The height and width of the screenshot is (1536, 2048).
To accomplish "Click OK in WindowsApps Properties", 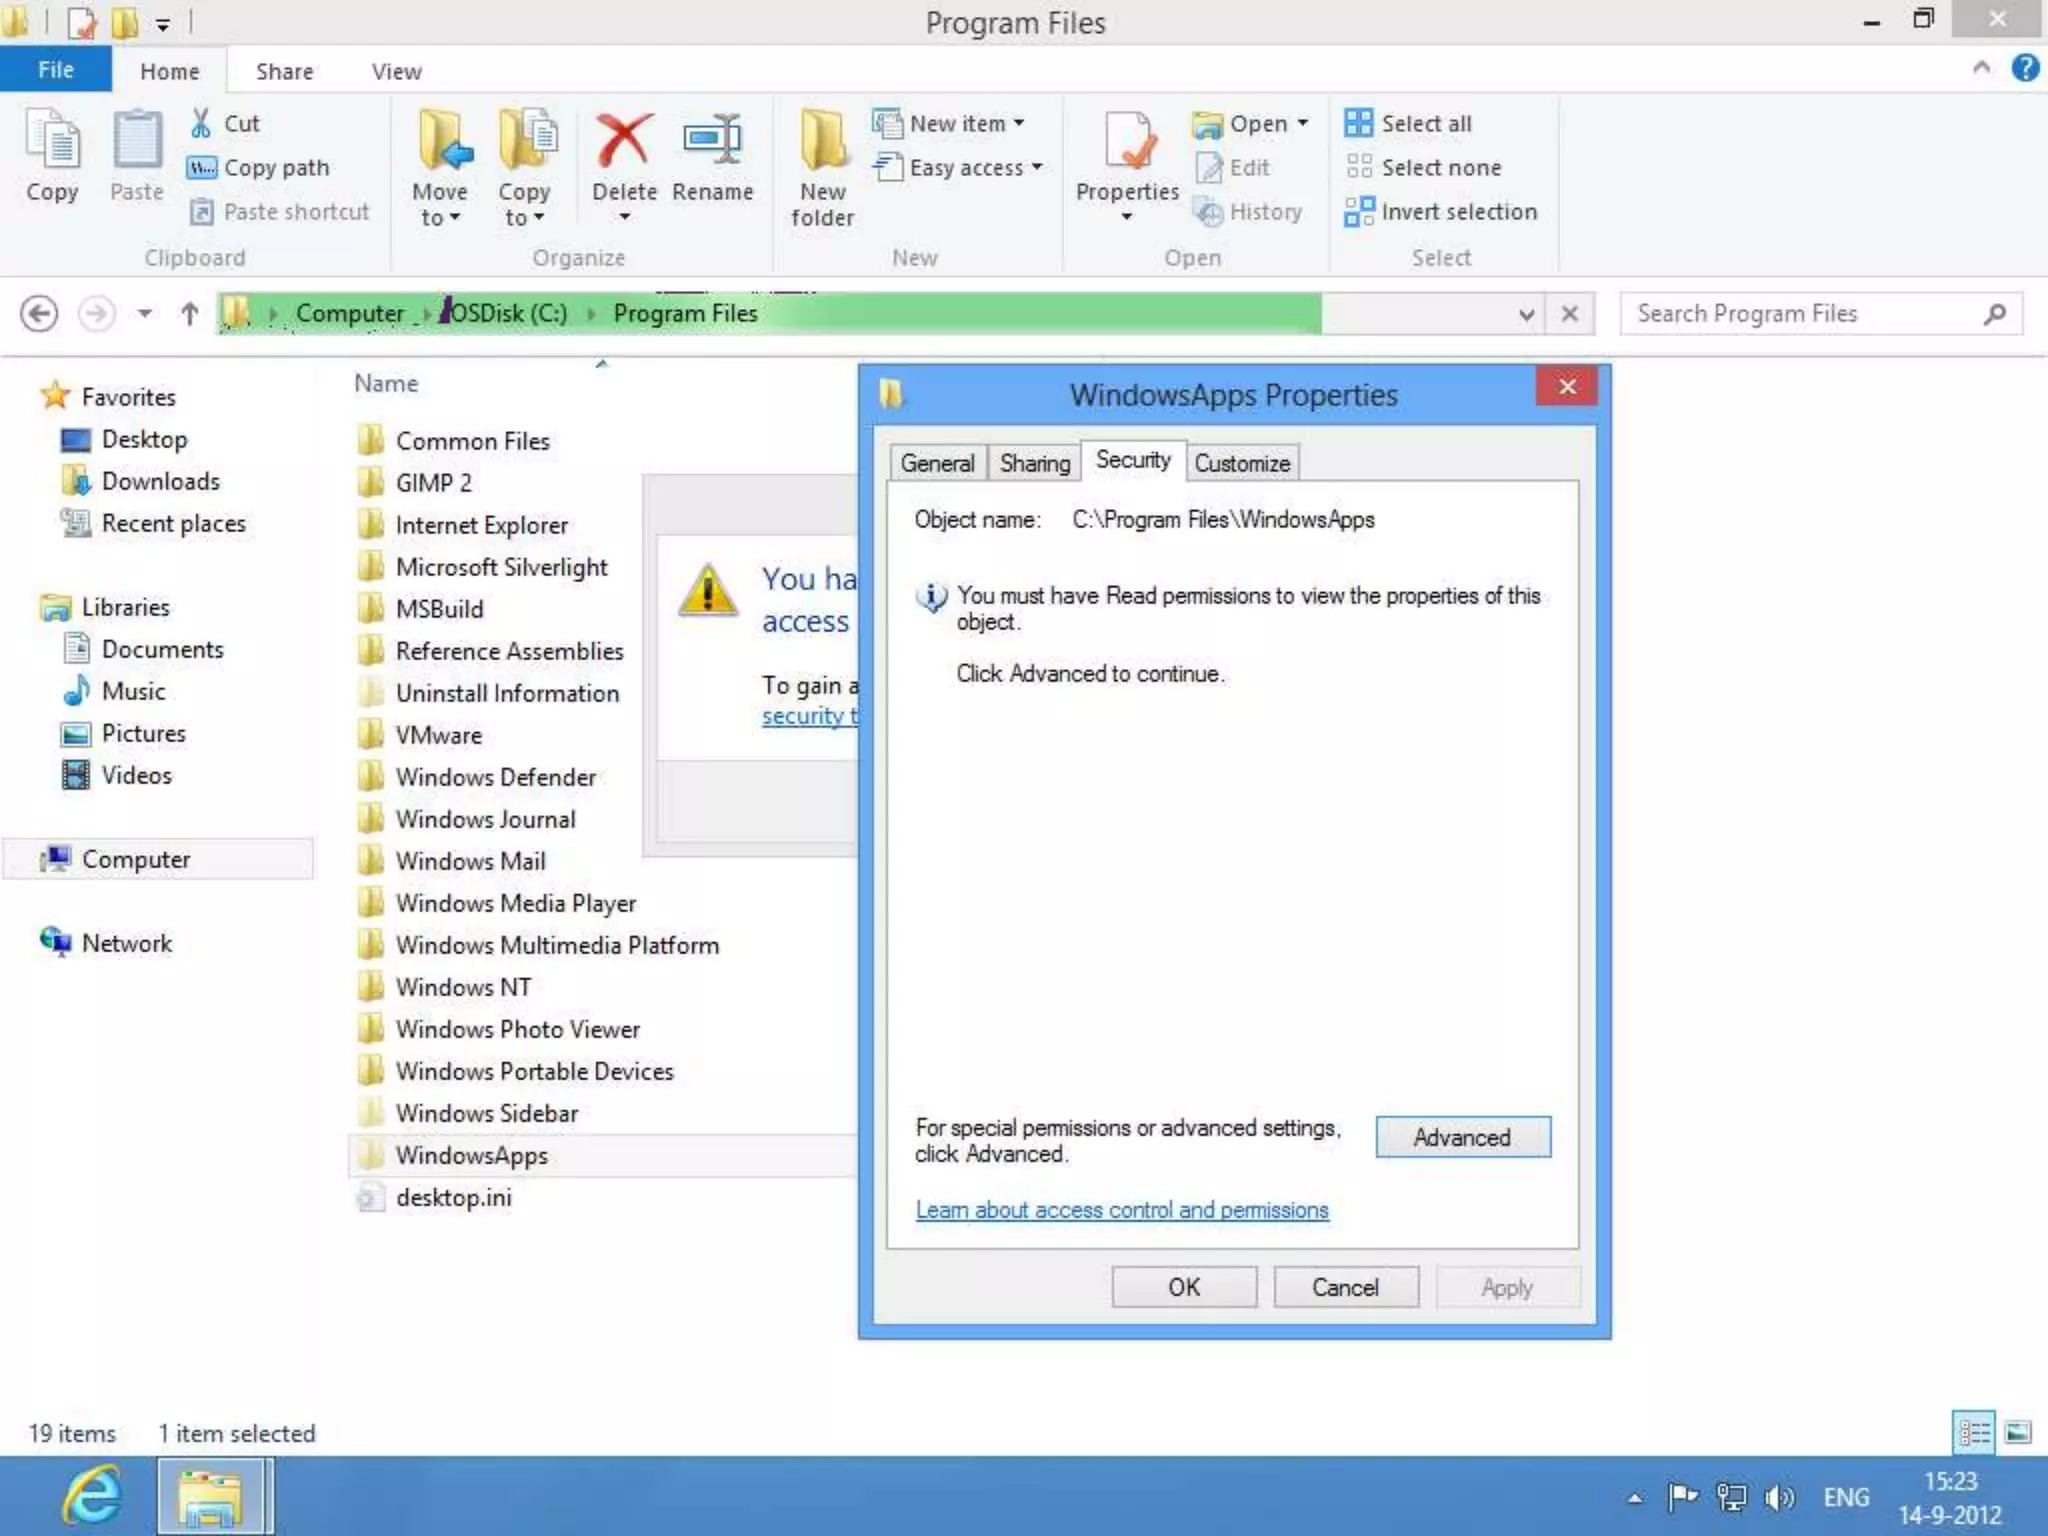I will pyautogui.click(x=1184, y=1287).
